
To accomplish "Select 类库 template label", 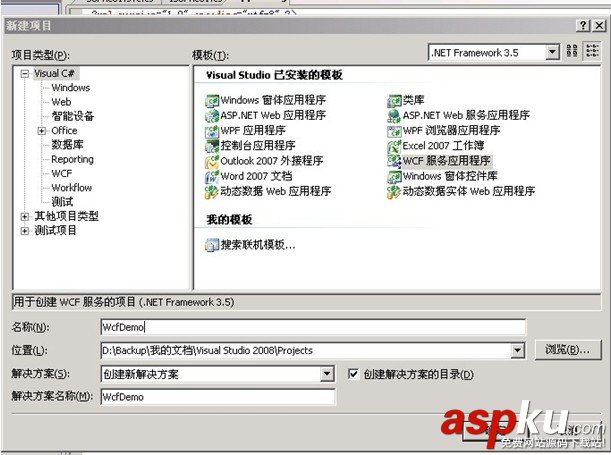I will 413,100.
